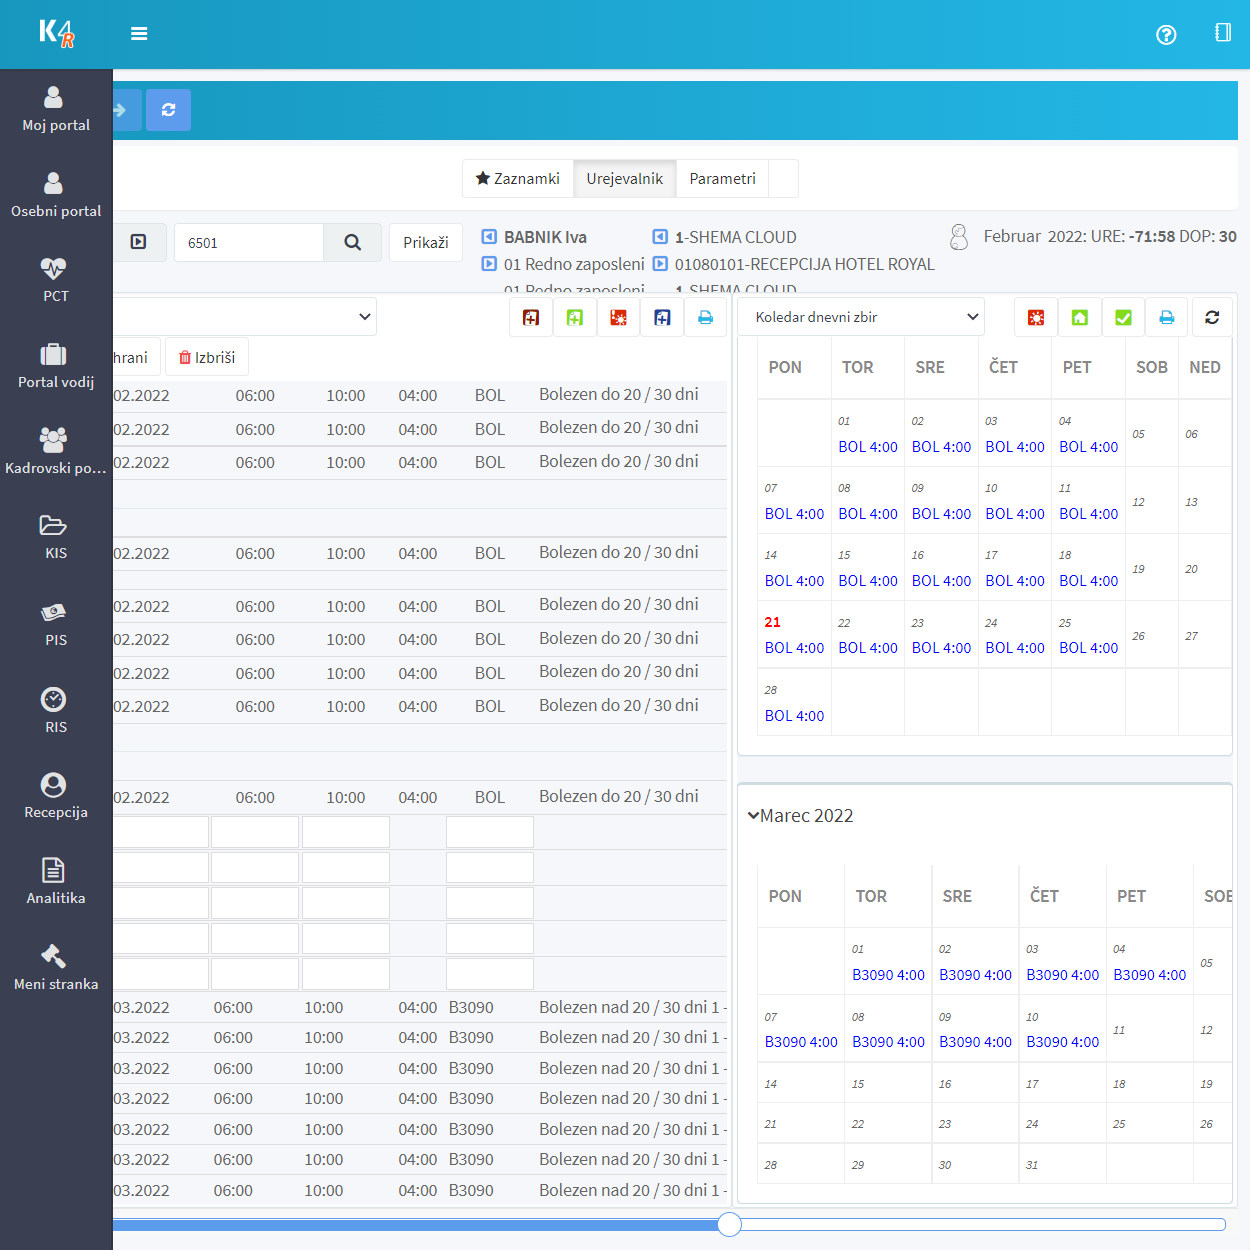Click dark blue add-entry icon
1250x1250 pixels.
point(662,317)
